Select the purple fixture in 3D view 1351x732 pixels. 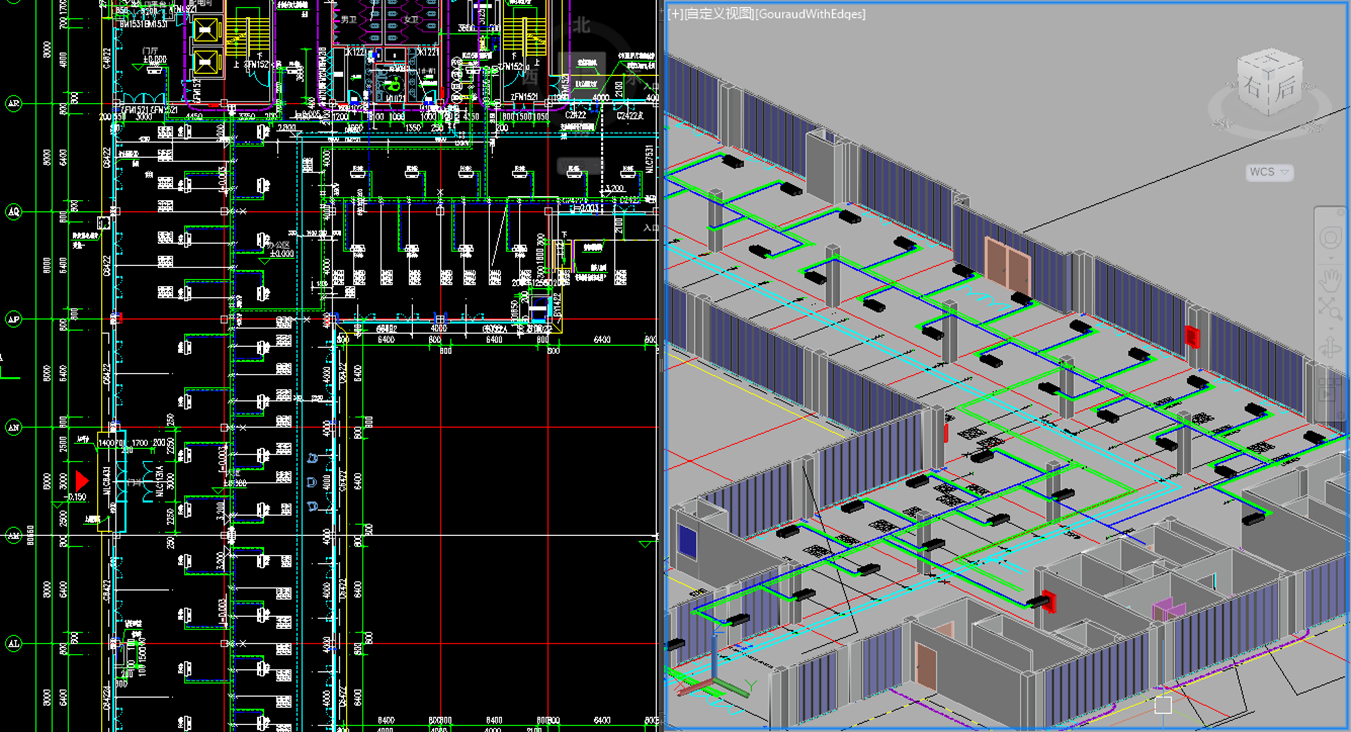click(1167, 609)
